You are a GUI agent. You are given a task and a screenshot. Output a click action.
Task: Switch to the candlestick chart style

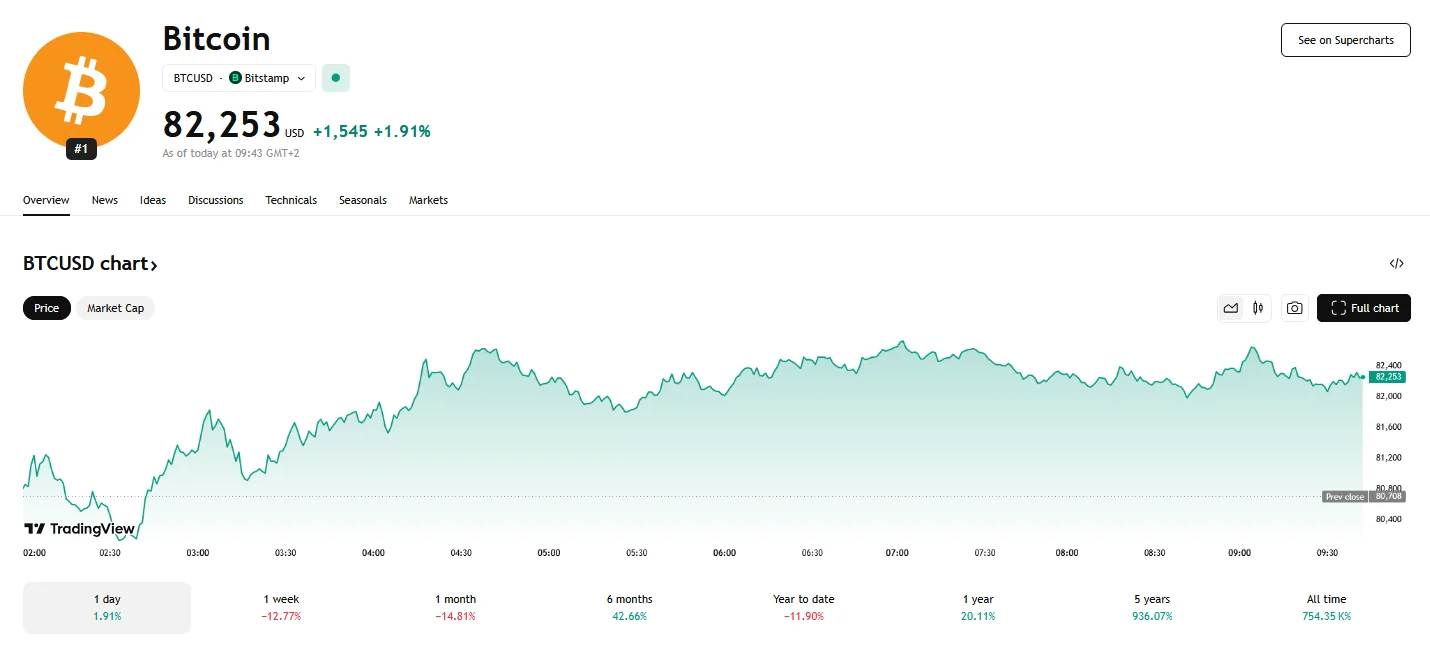point(1257,308)
